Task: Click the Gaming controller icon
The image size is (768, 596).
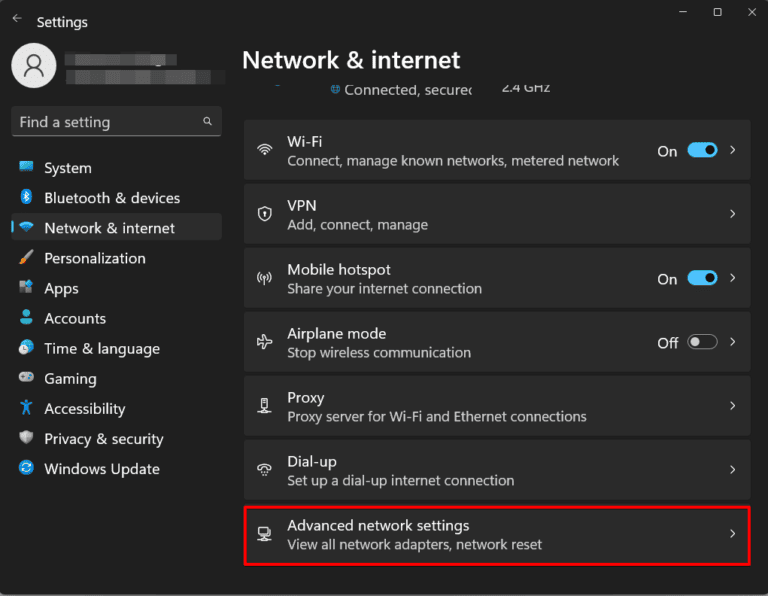Action: pos(26,378)
